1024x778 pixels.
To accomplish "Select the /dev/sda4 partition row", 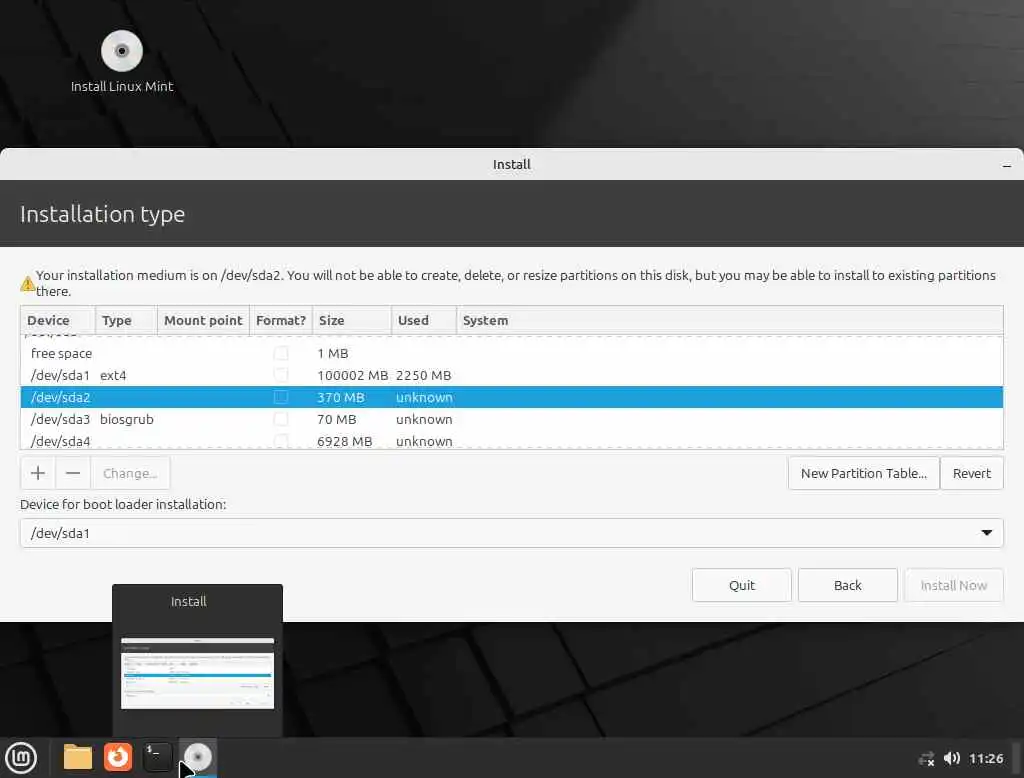I will (511, 441).
